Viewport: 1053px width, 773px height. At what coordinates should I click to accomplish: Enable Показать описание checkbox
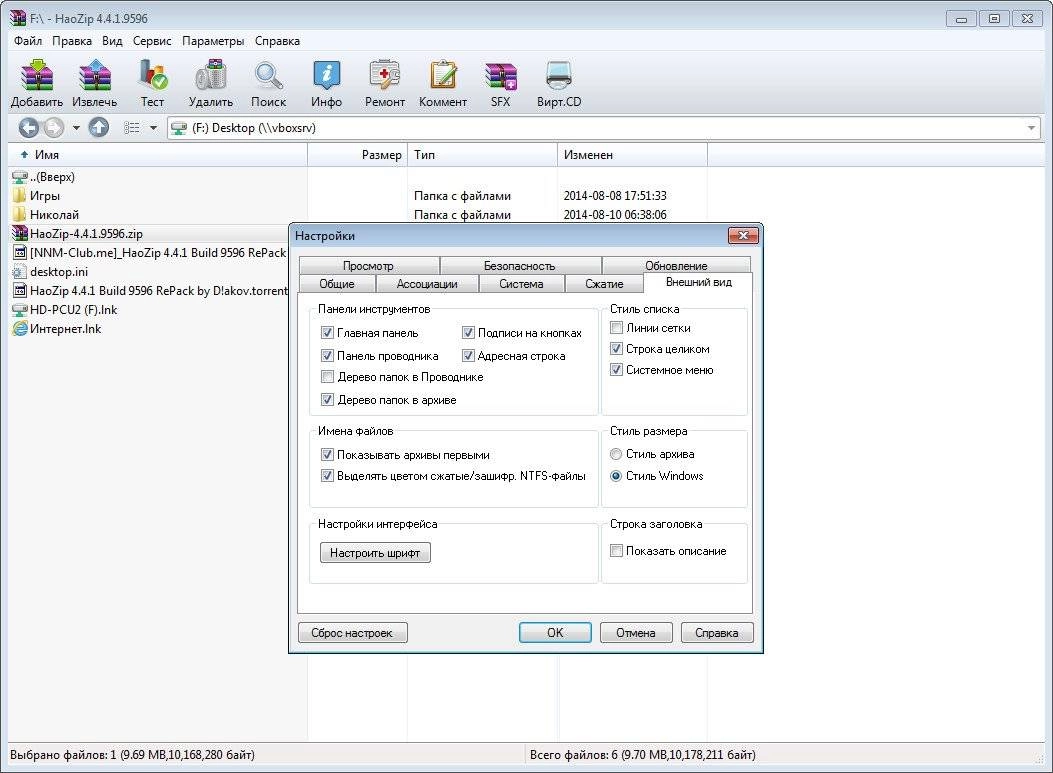point(616,551)
